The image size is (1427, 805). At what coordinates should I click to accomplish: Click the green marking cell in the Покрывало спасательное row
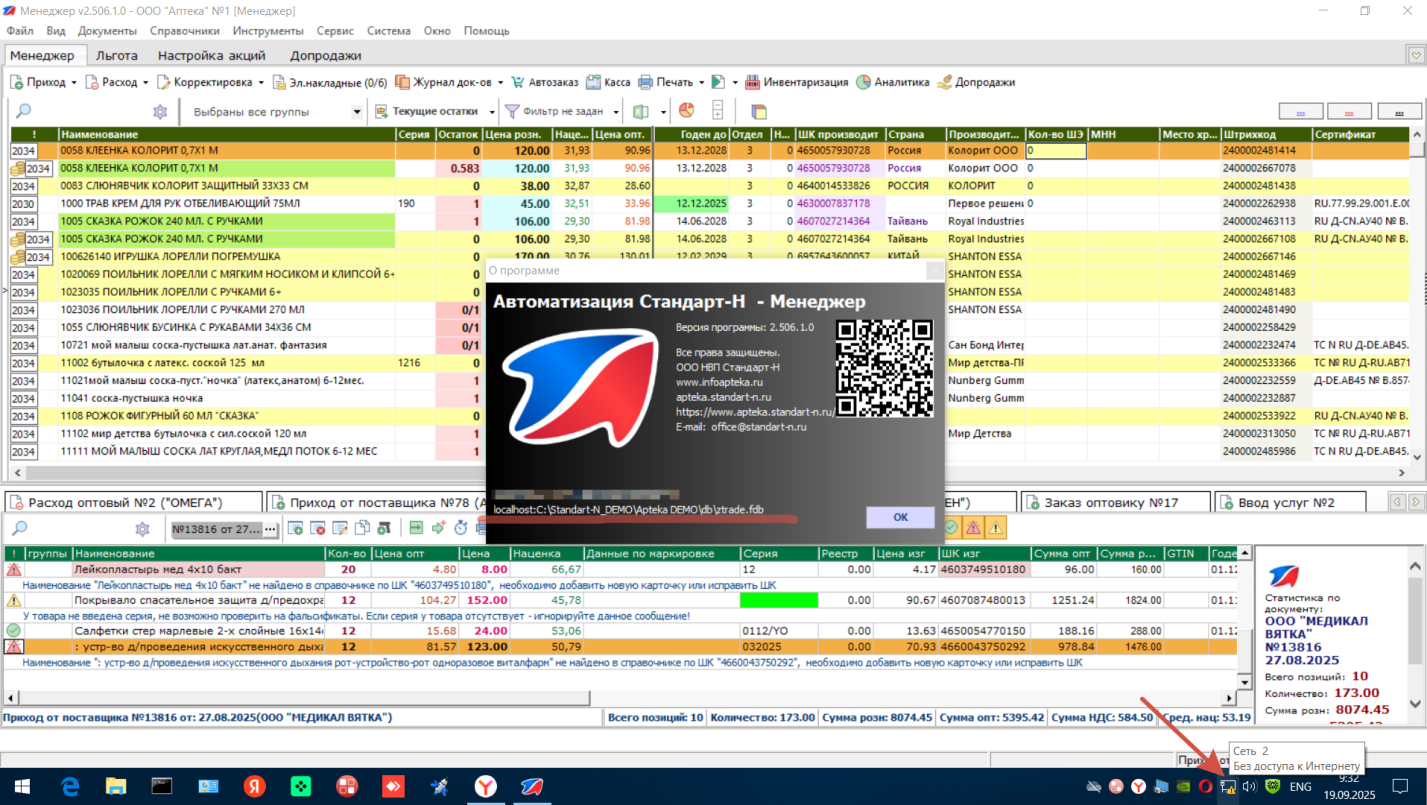(x=778, y=600)
